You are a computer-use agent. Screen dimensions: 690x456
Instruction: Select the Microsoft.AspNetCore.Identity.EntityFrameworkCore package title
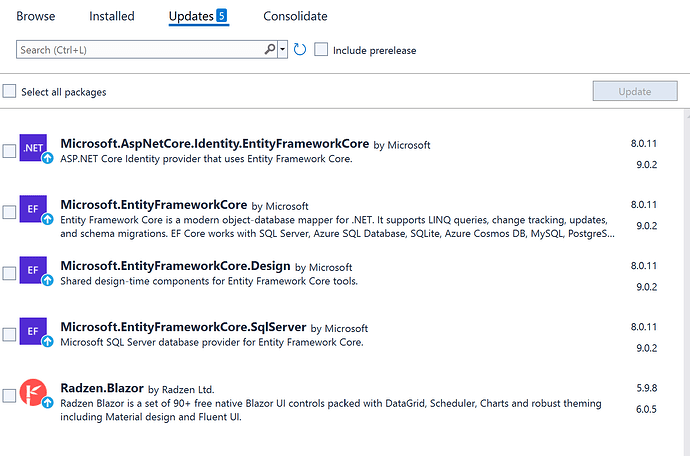(x=215, y=143)
